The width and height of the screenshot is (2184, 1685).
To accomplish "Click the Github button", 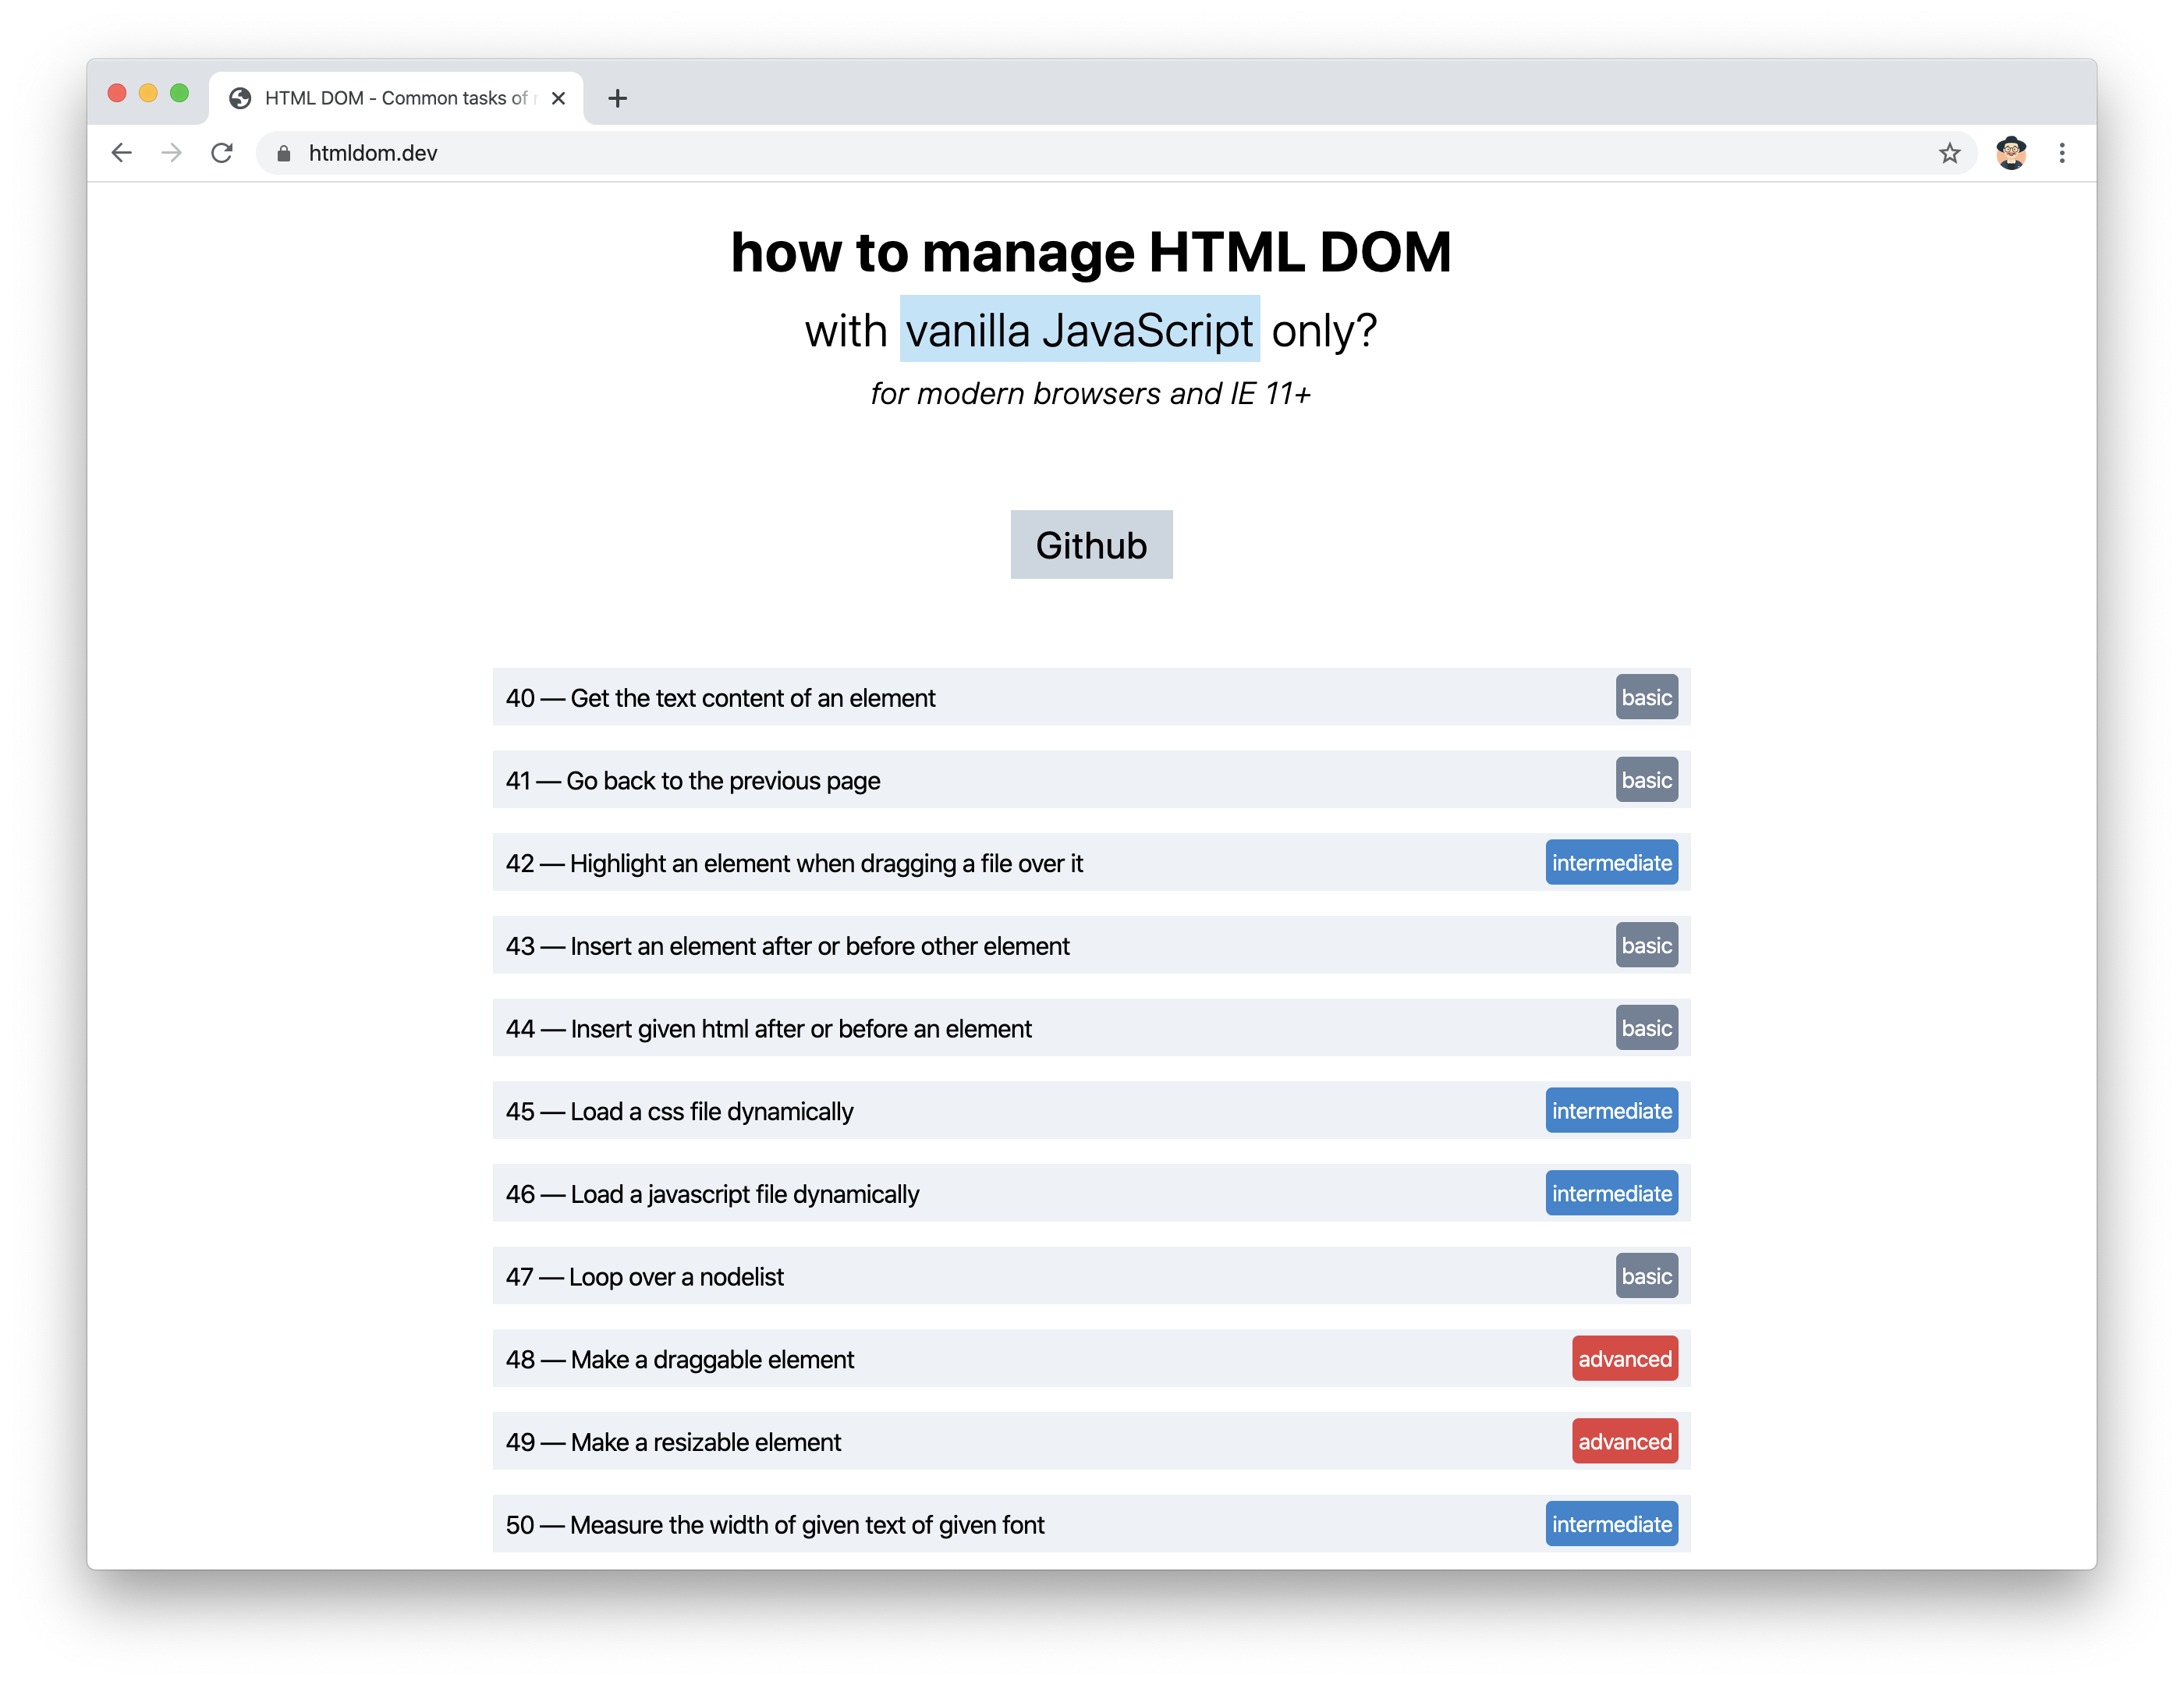I will pos(1090,544).
